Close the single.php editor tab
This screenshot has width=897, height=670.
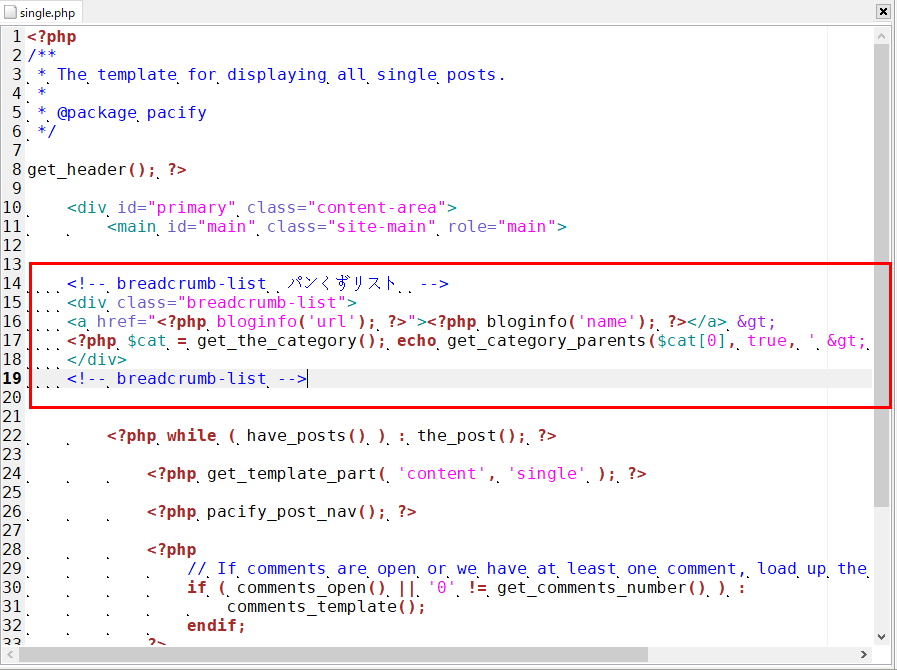tap(883, 11)
